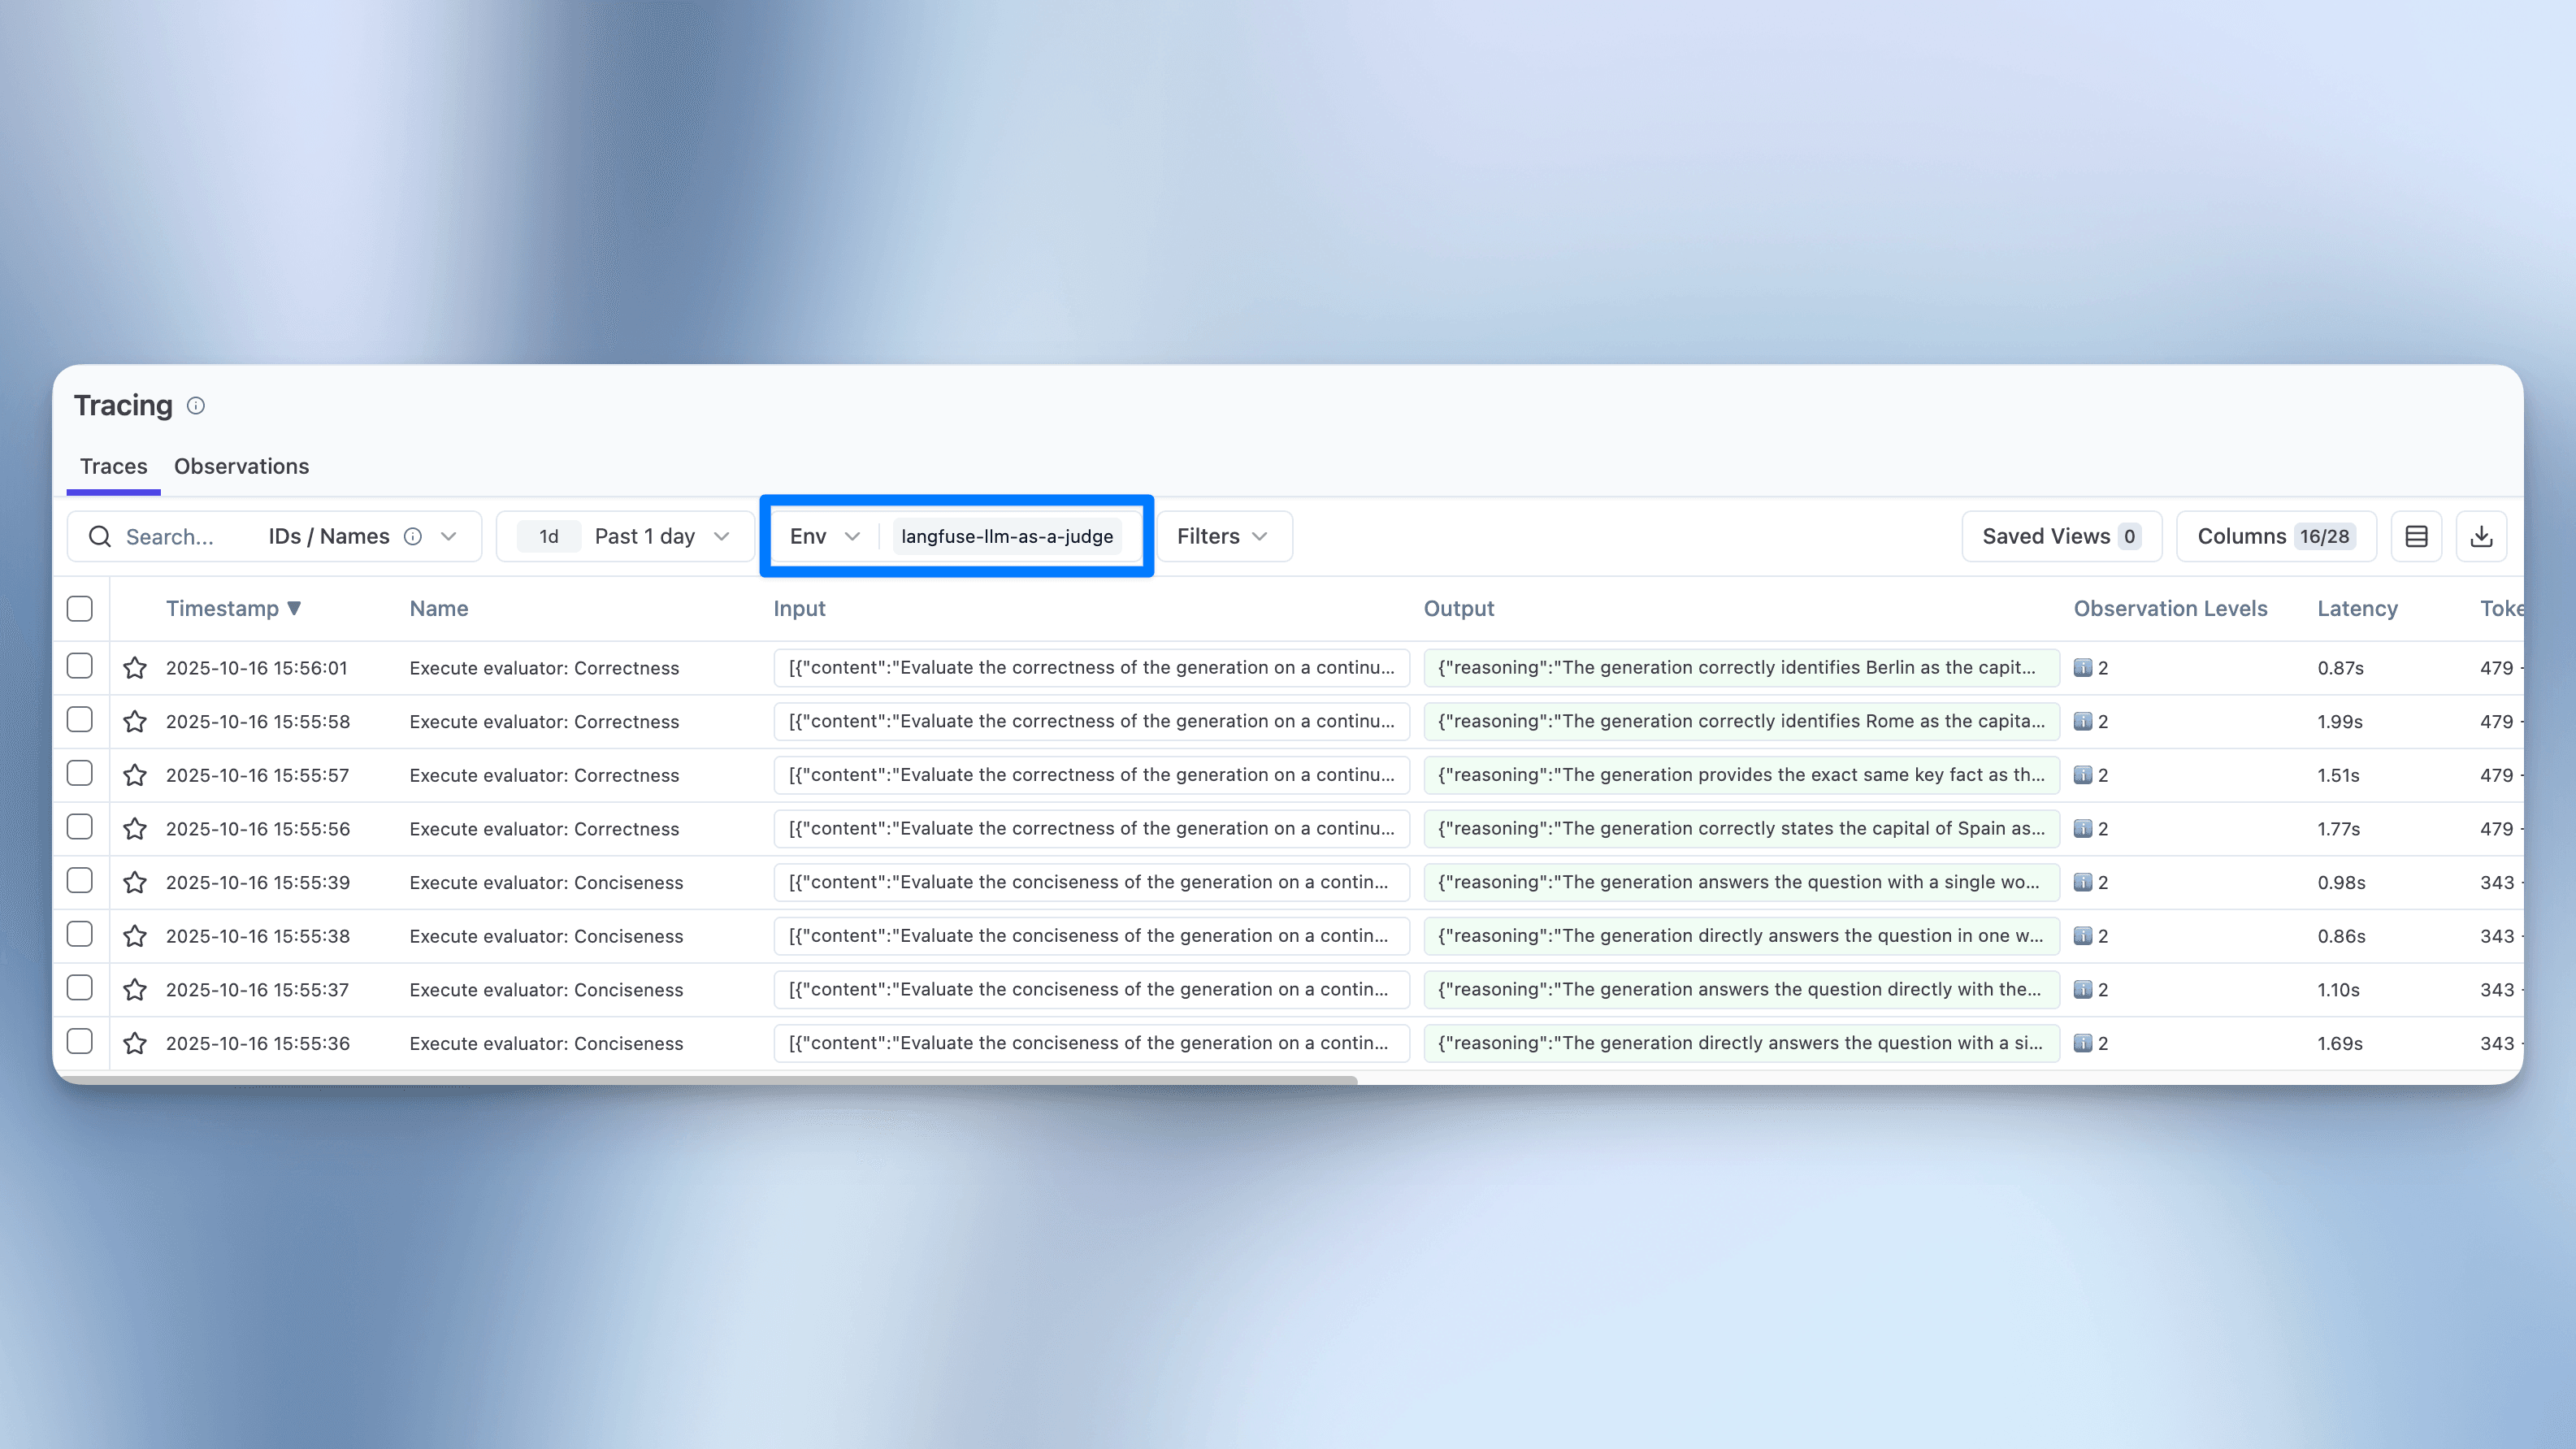Check the 15:55:37 trace row checkbox
The height and width of the screenshot is (1449, 2576).
80,988
